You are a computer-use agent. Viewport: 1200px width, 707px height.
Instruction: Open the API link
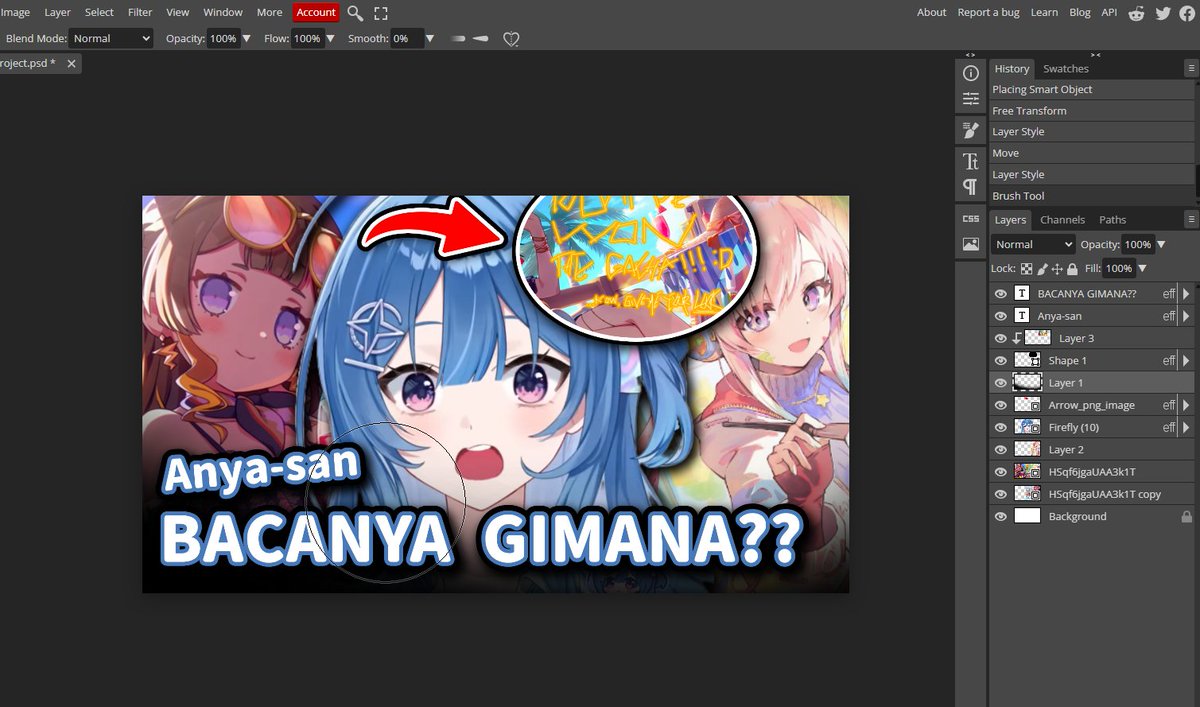pyautogui.click(x=1109, y=13)
